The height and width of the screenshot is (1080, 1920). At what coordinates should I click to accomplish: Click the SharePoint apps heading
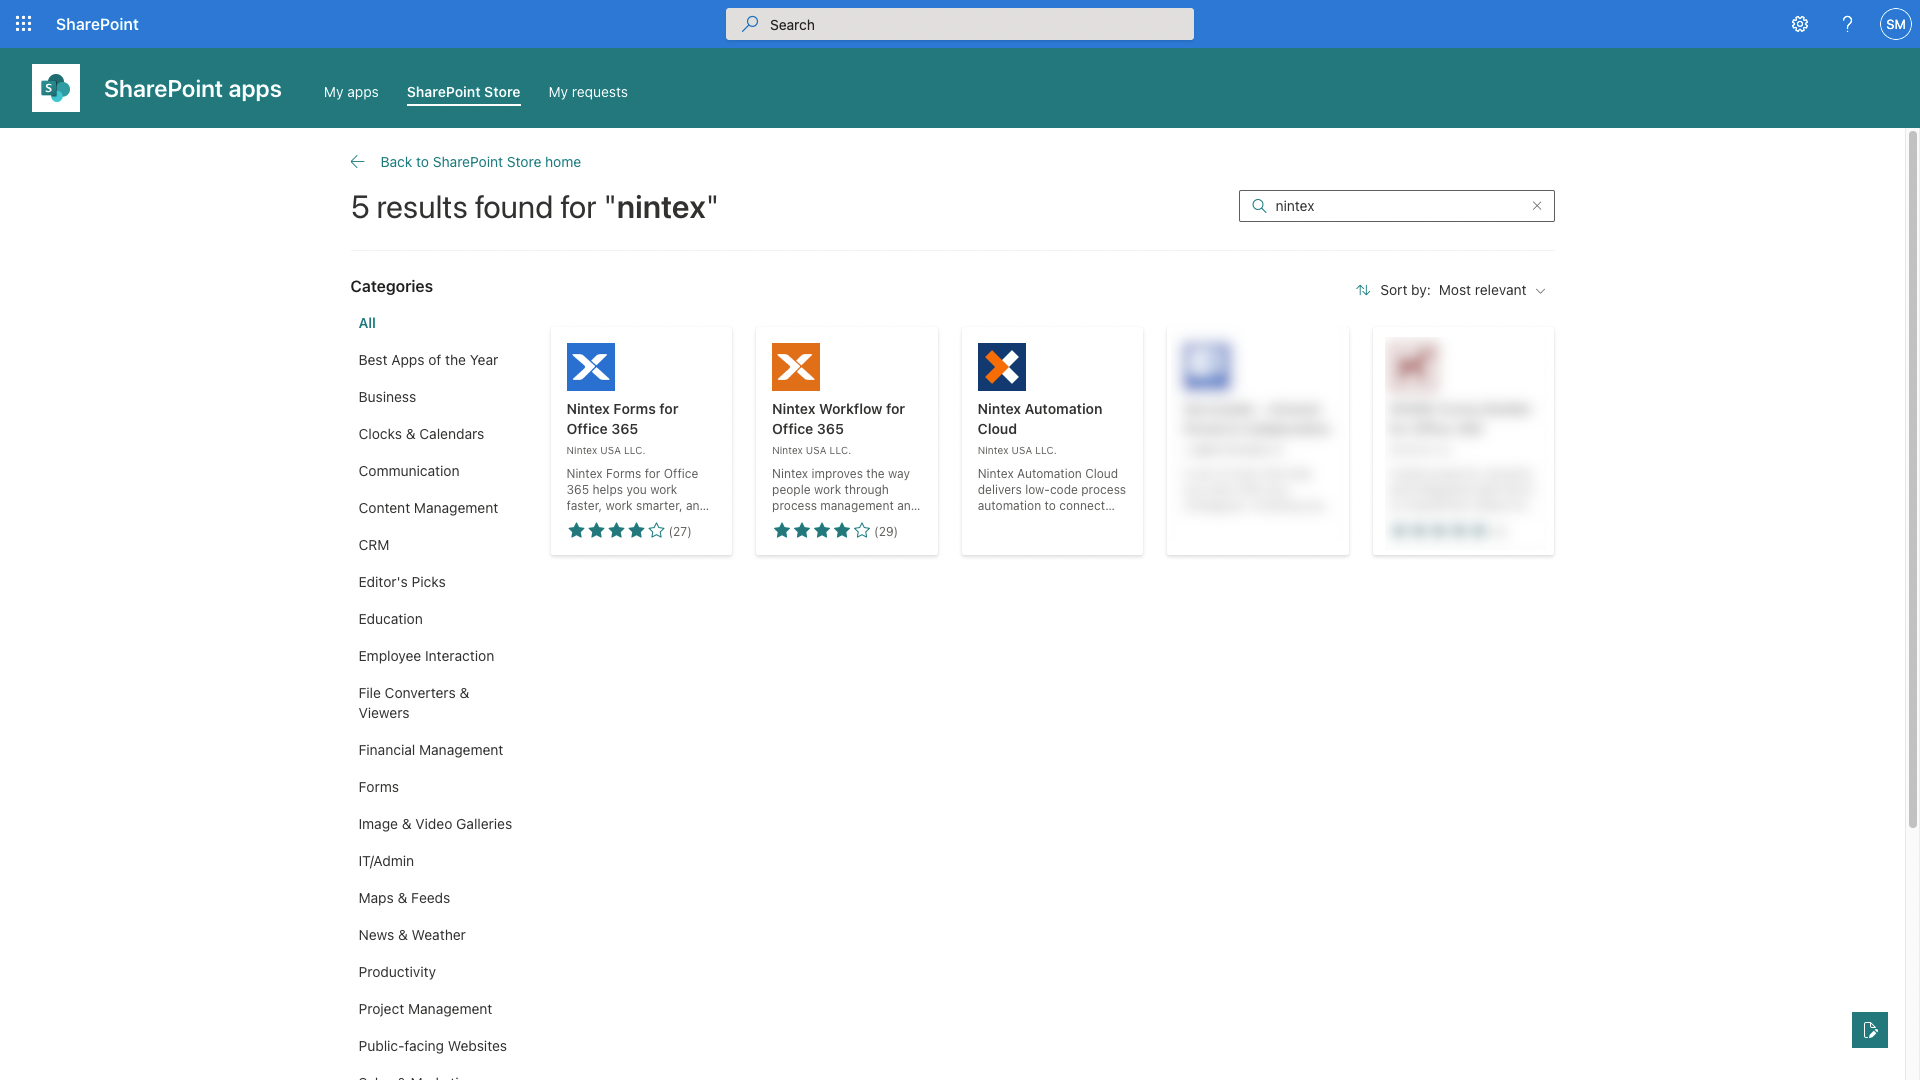pyautogui.click(x=193, y=89)
